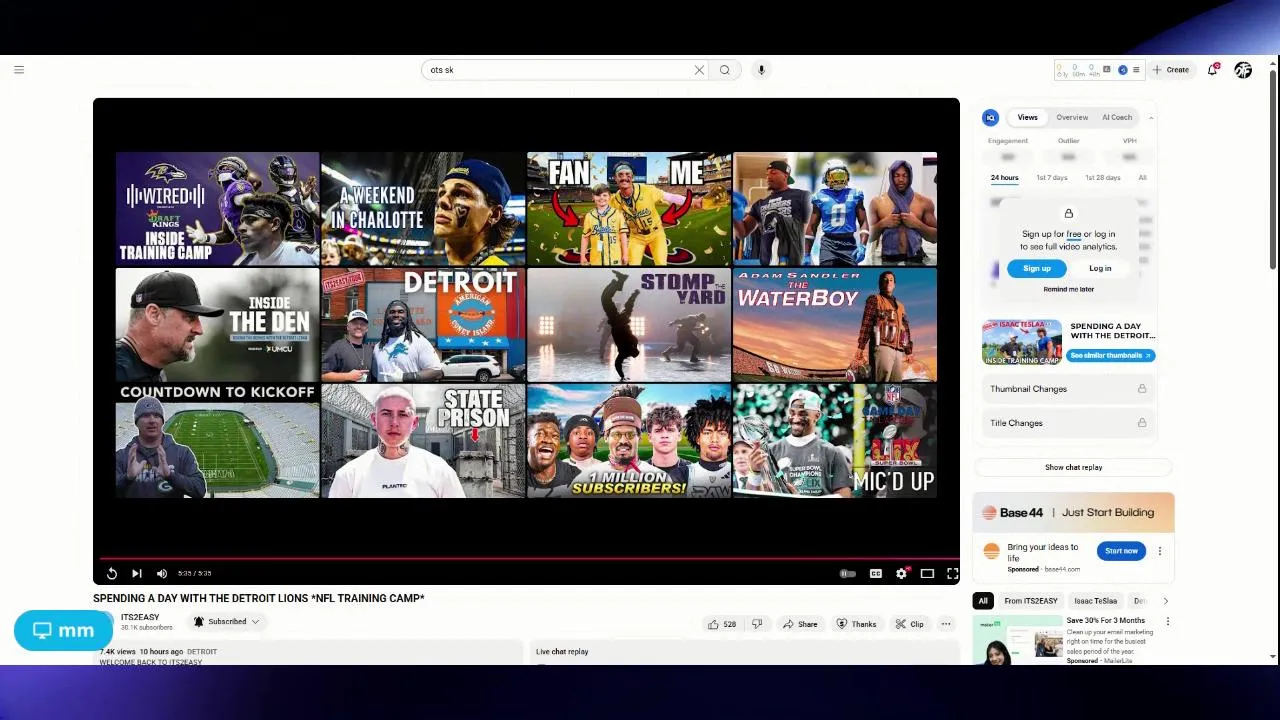Select the 1st 7 days range

click(x=1051, y=178)
